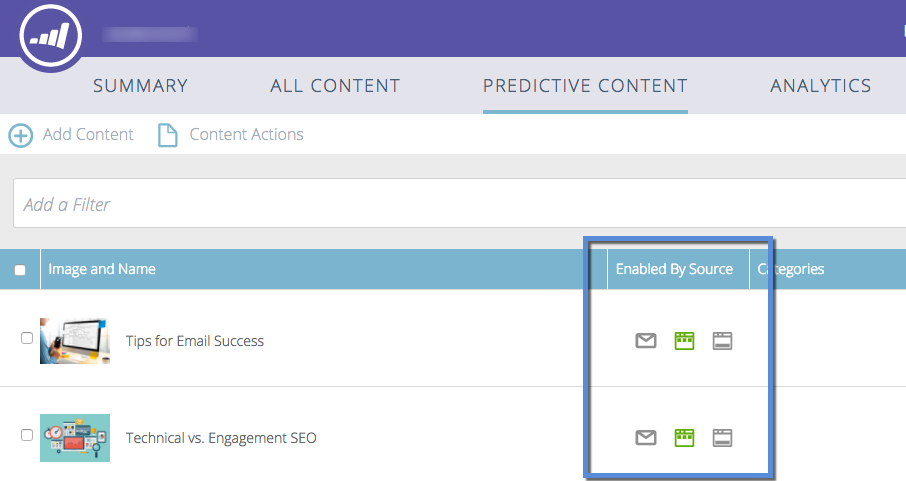Toggle the select-all checkbox in table header
The height and width of the screenshot is (481, 906).
(x=20, y=270)
